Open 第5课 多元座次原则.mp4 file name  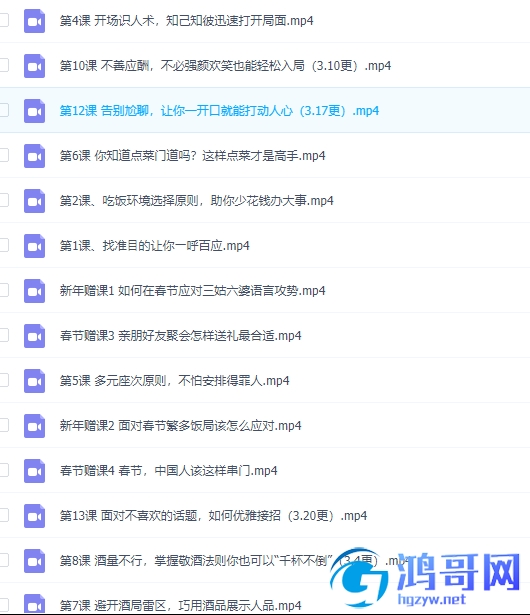[175, 380]
